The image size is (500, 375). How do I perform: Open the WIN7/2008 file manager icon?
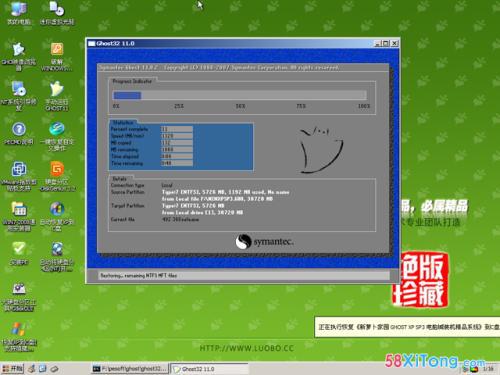click(x=19, y=216)
